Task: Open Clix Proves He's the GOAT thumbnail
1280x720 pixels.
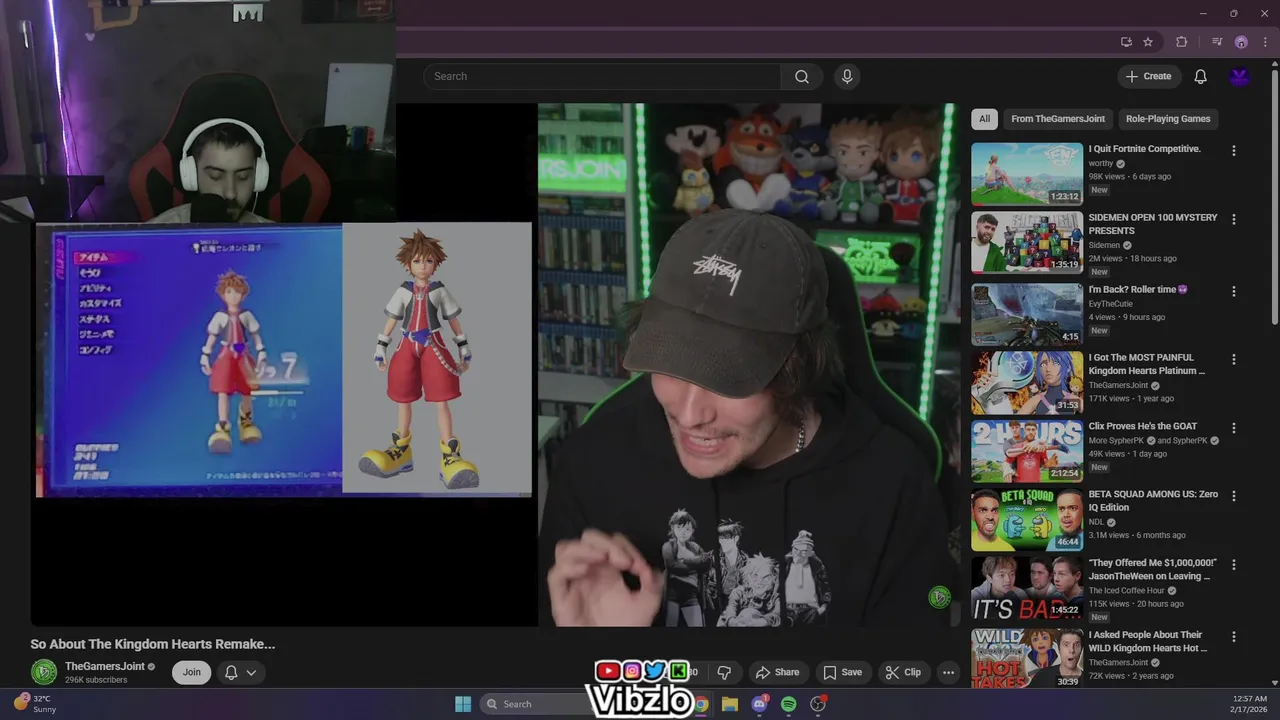Action: (x=1027, y=450)
